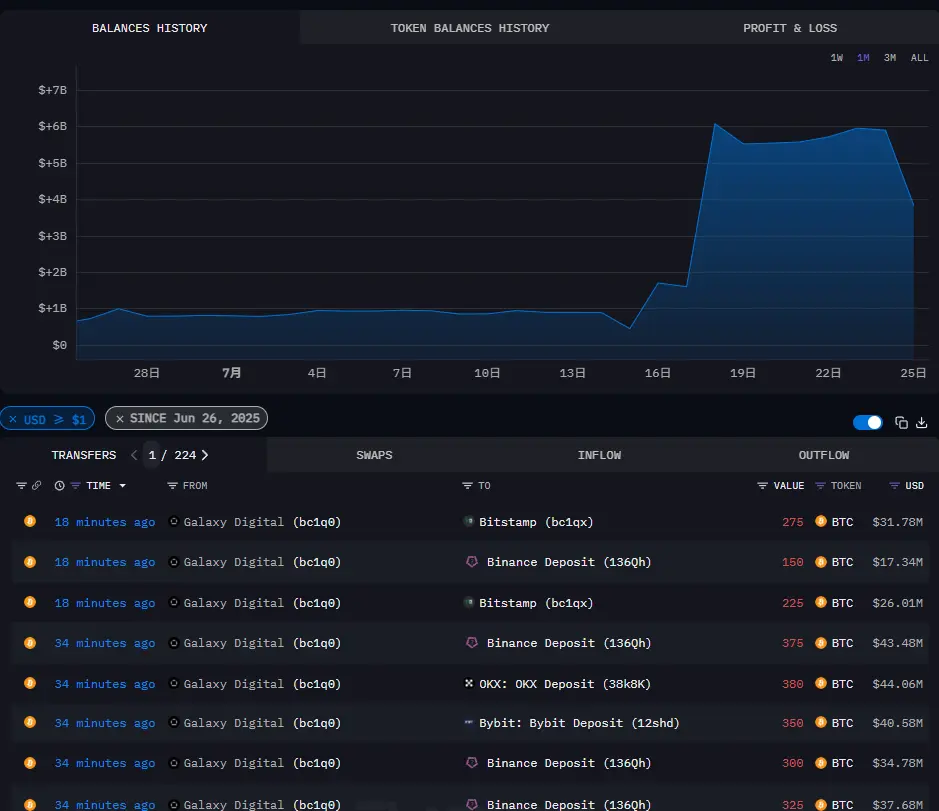Expand the TIME sort dropdown arrow
The width and height of the screenshot is (939, 811).
pos(122,486)
